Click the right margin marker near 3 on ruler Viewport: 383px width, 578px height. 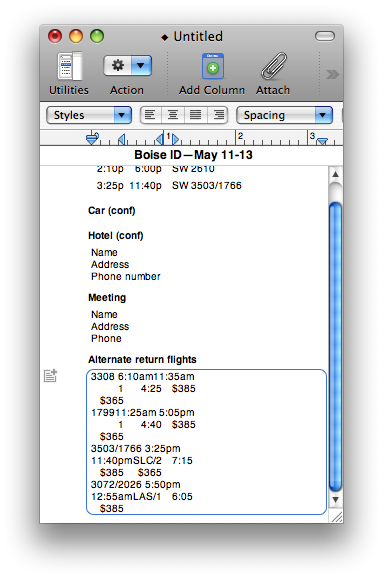[322, 141]
